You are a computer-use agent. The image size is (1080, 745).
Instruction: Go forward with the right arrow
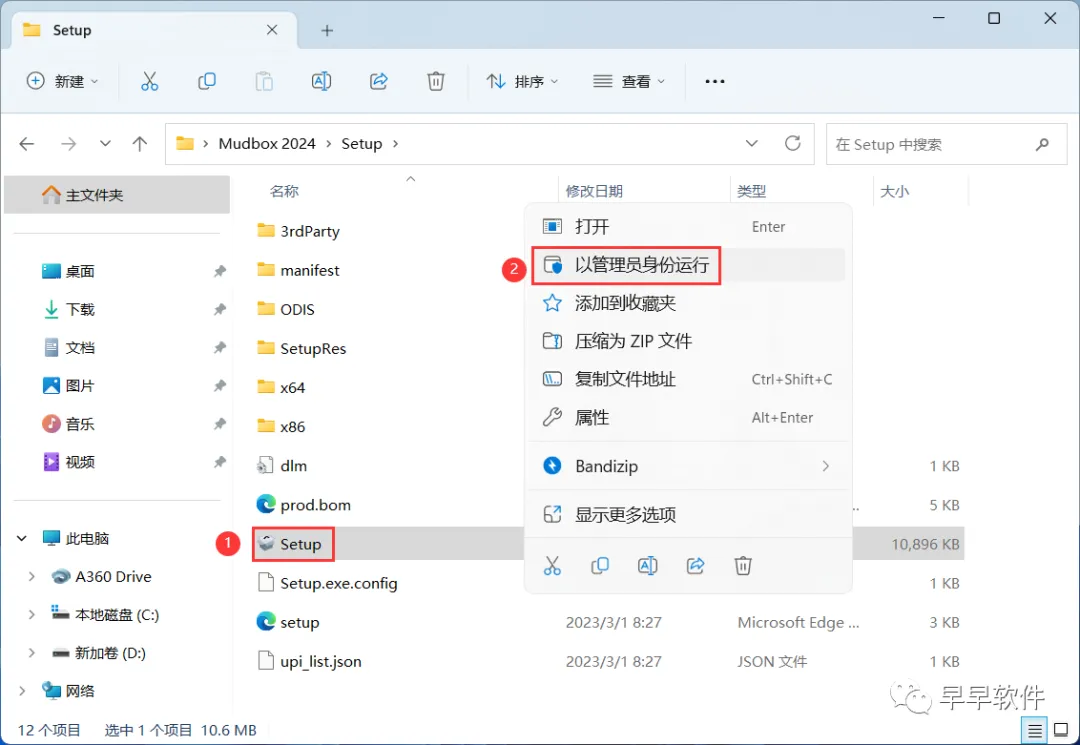68,144
